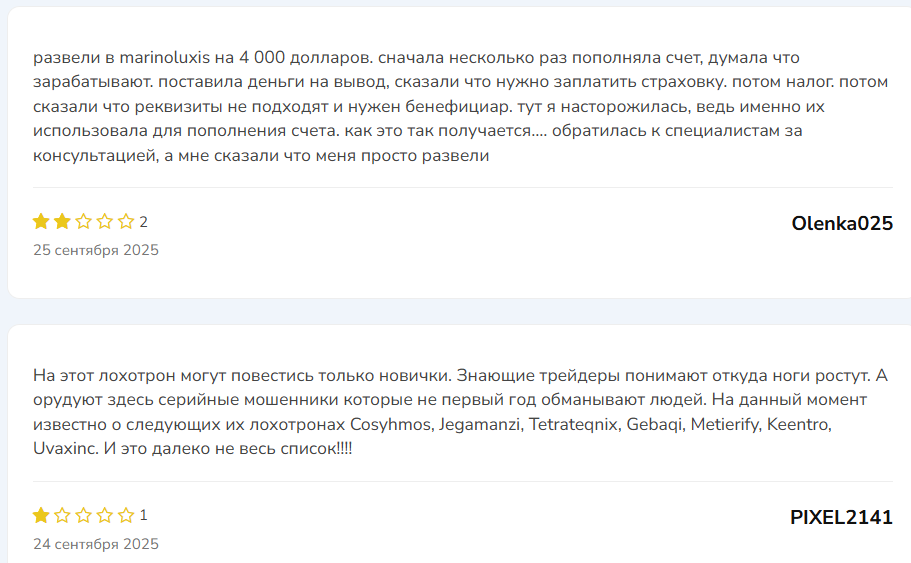This screenshot has width=911, height=563.
Task: Click the word Uvaxinc in the second review
Action: click(65, 449)
